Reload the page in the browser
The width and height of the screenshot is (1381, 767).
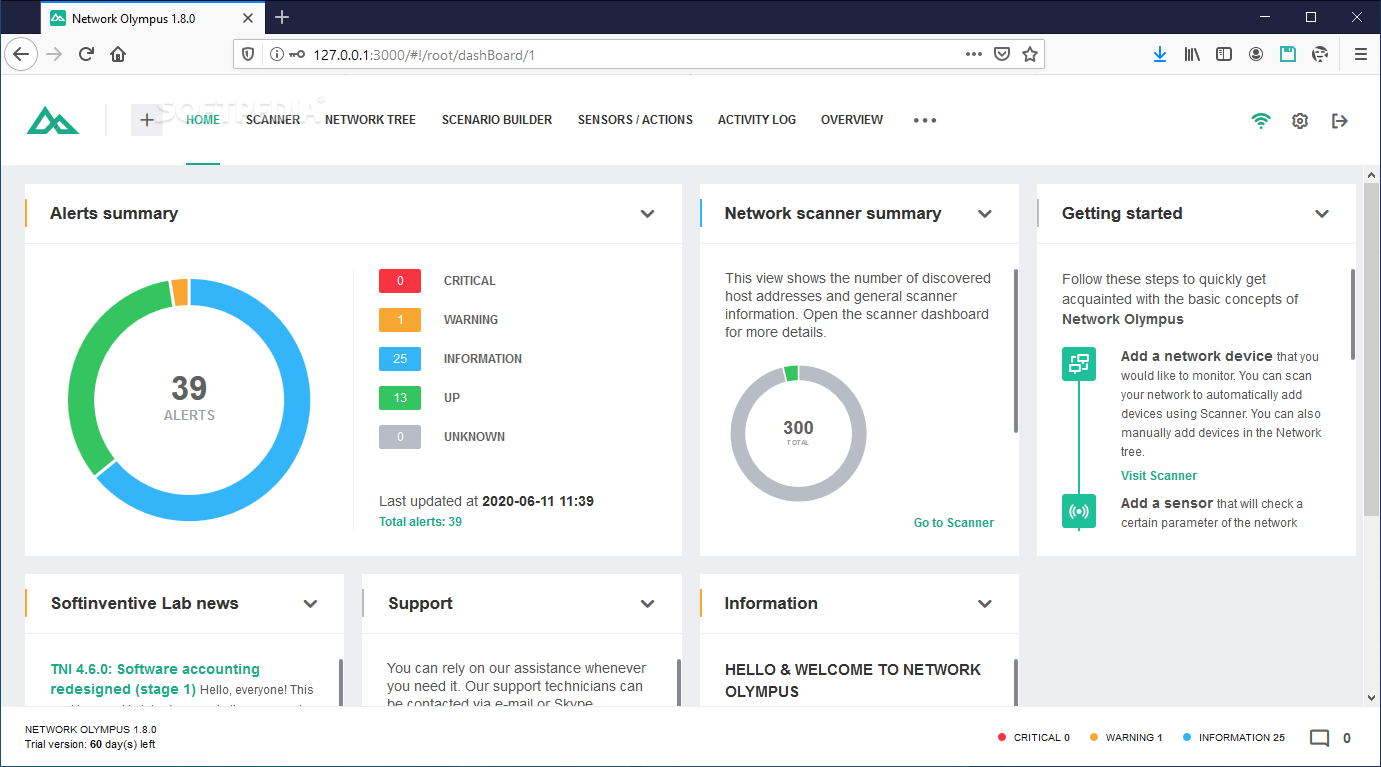tap(86, 54)
